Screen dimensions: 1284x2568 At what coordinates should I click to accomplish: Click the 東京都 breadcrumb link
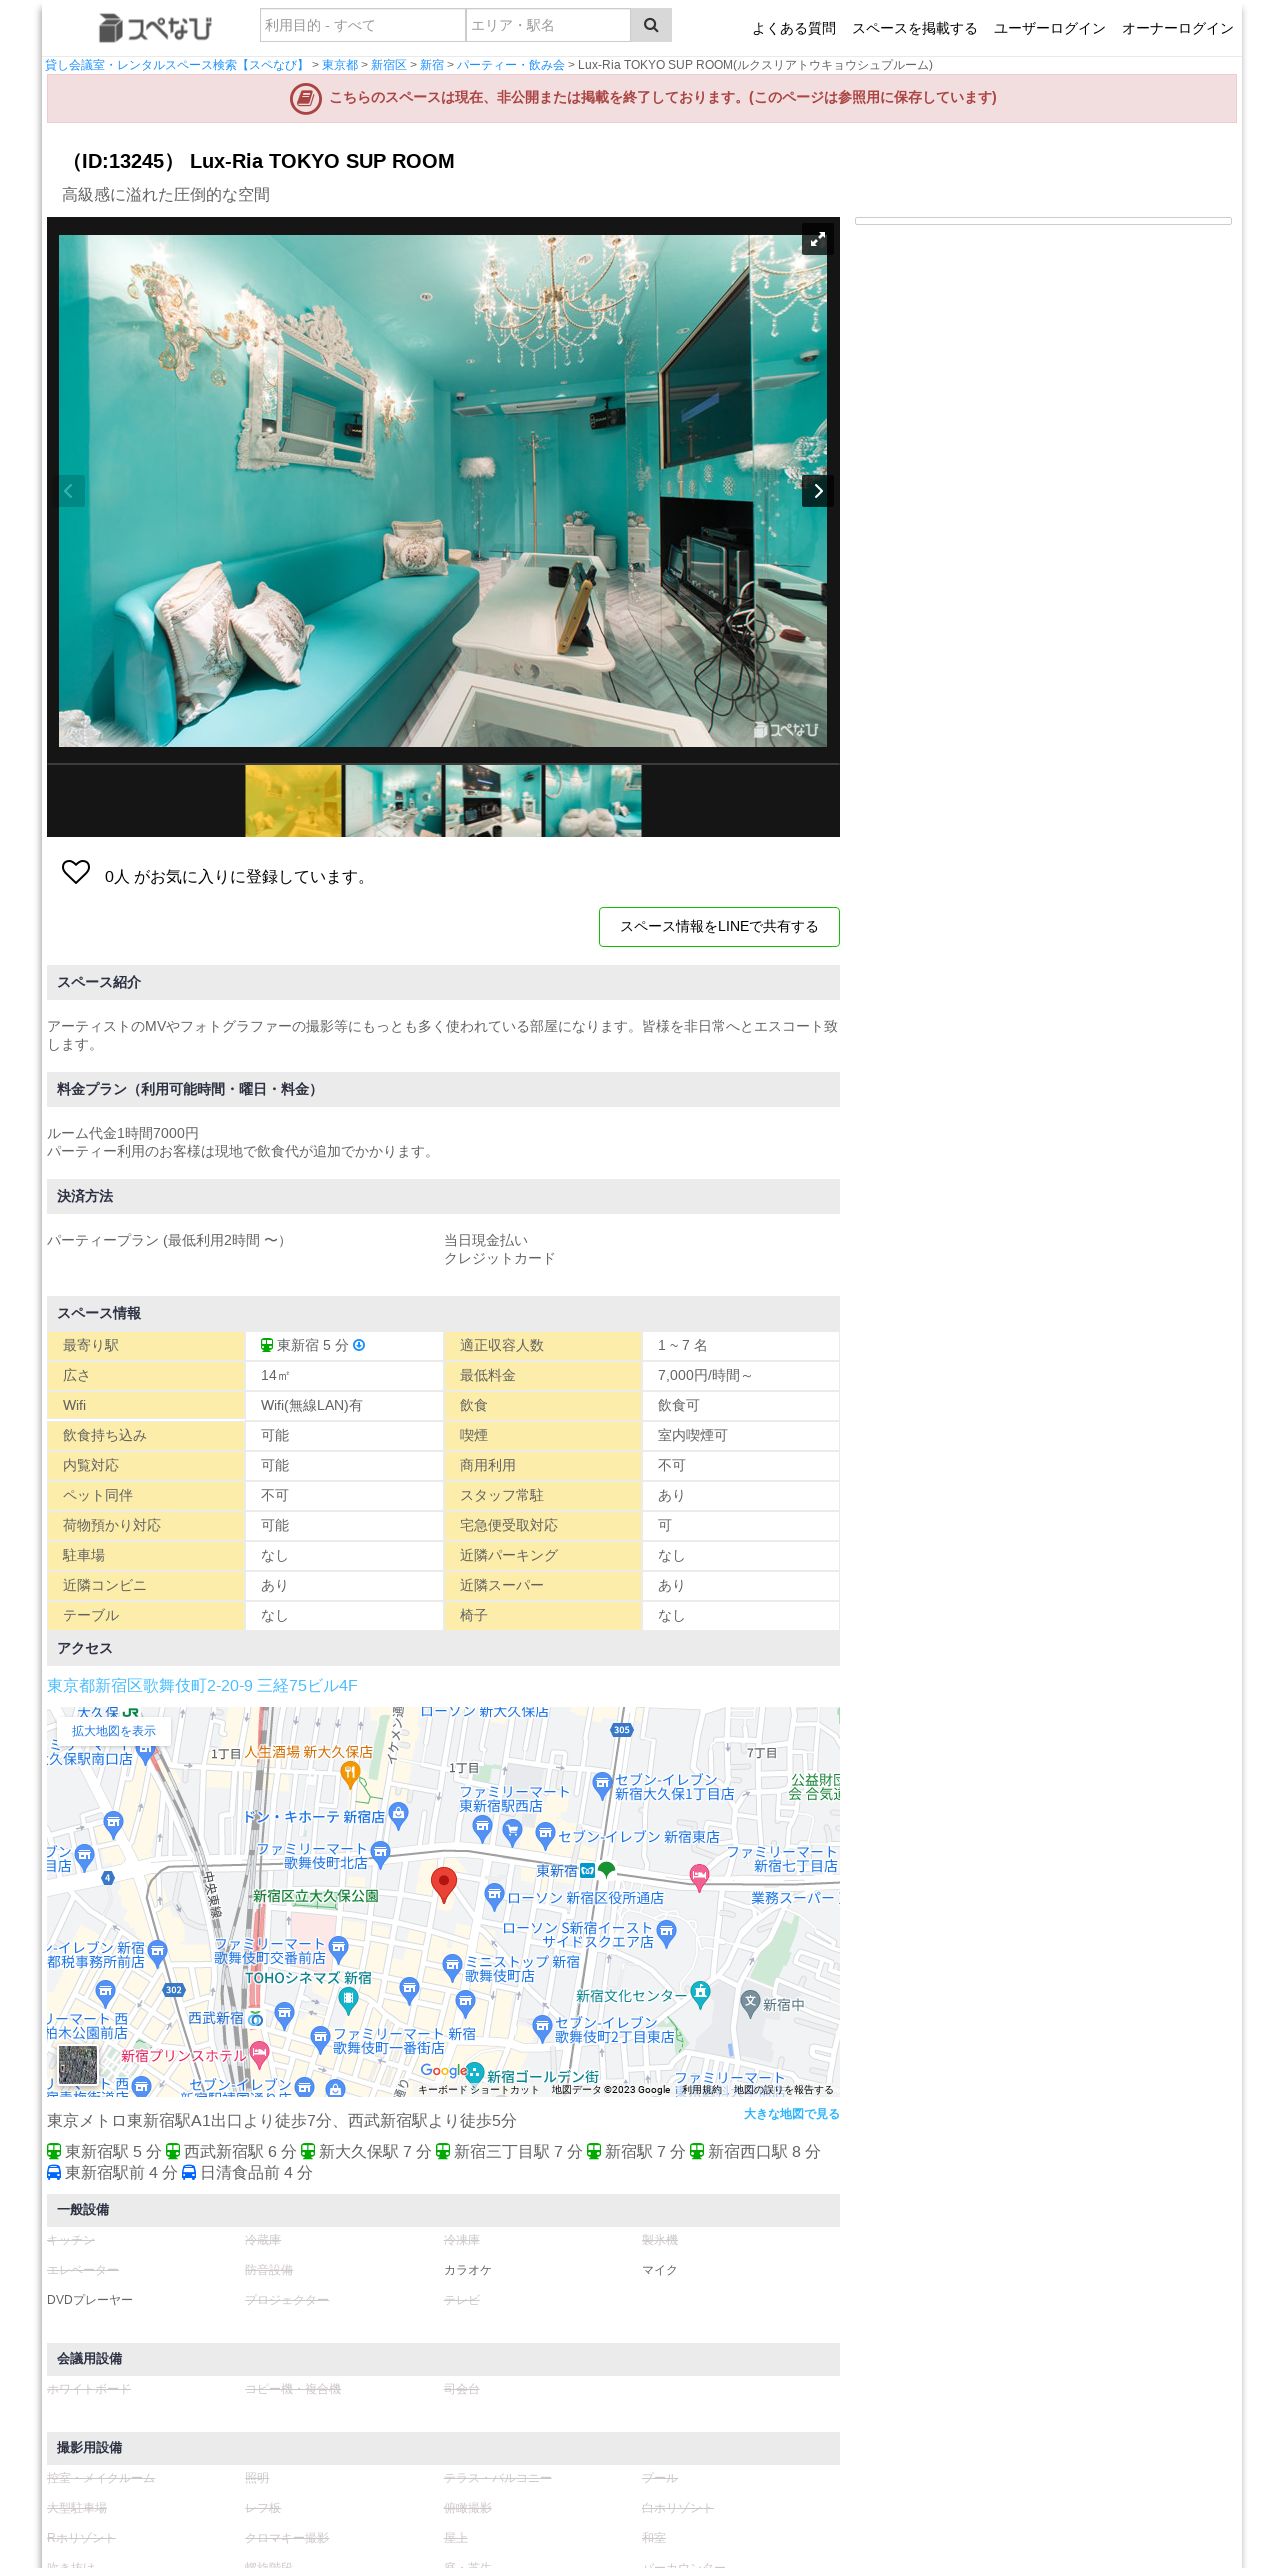tap(340, 65)
